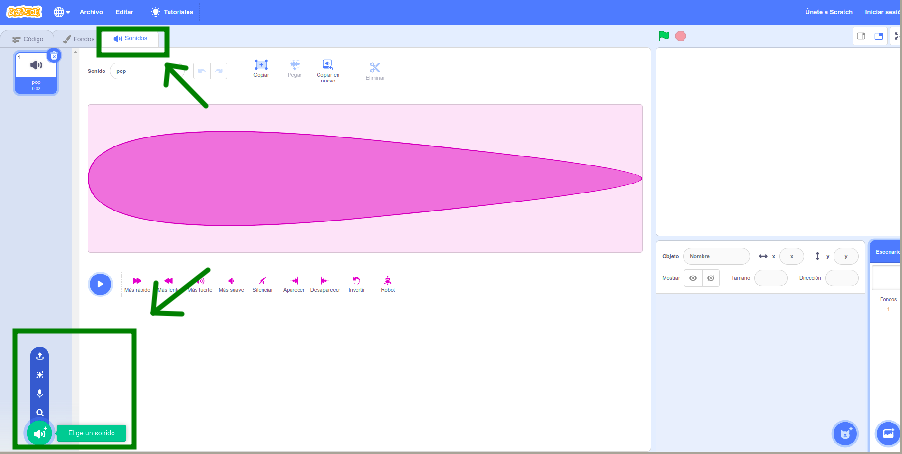The height and width of the screenshot is (454, 902).
Task: Apply the Más fuerte effect
Action: (x=200, y=284)
